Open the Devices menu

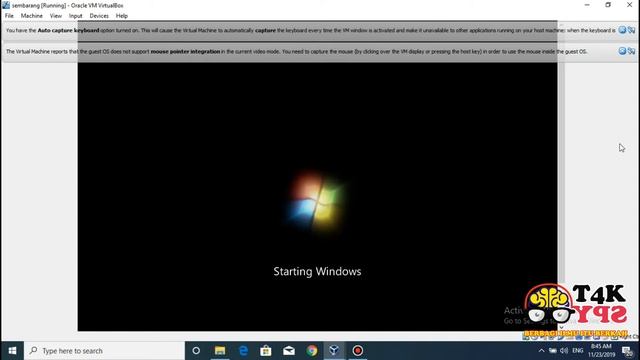pos(99,16)
